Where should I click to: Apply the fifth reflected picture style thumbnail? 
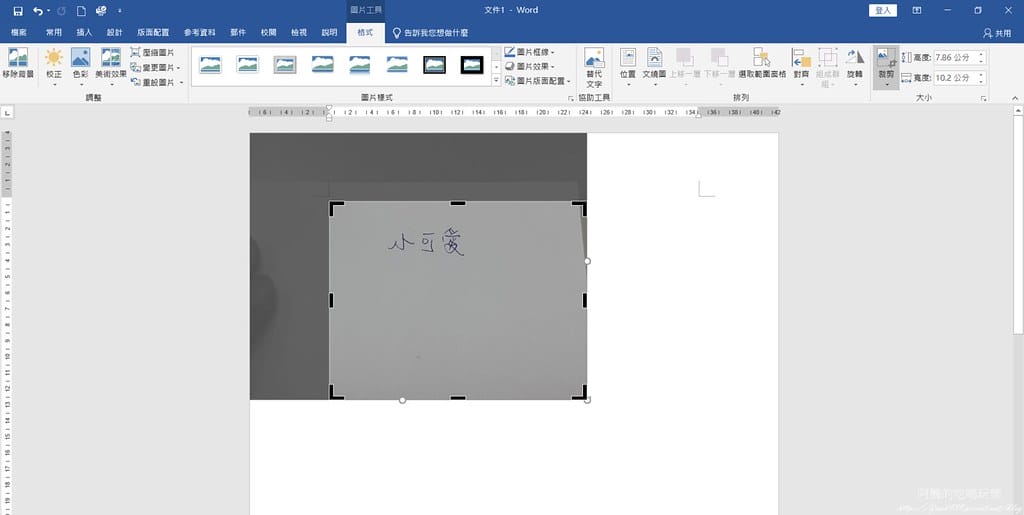point(360,64)
